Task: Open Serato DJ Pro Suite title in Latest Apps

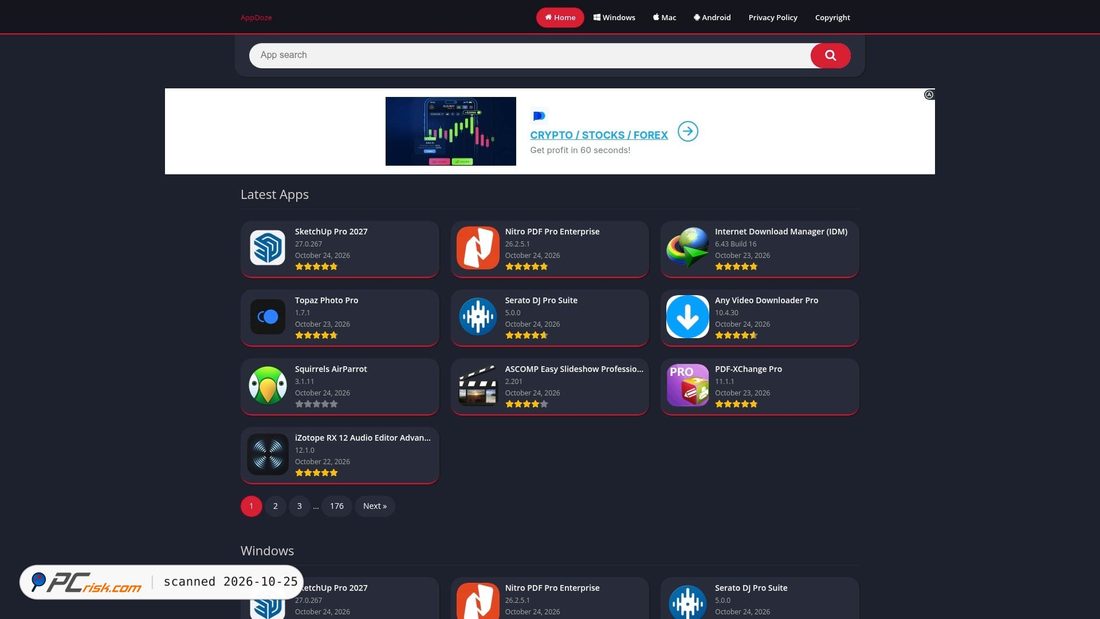Action: click(541, 300)
